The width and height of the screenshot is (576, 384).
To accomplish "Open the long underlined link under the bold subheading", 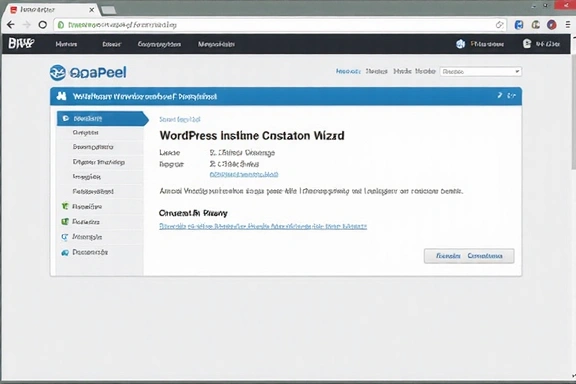I will [263, 226].
